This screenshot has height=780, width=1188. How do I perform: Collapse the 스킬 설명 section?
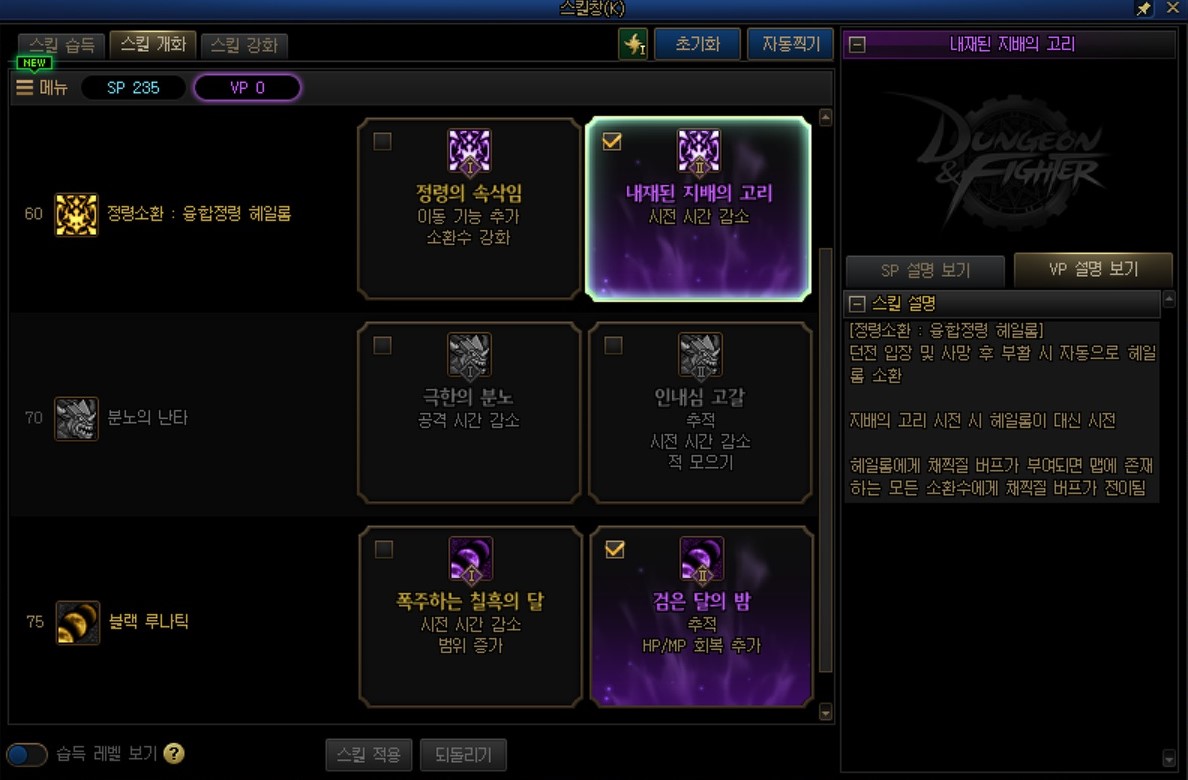[x=857, y=304]
